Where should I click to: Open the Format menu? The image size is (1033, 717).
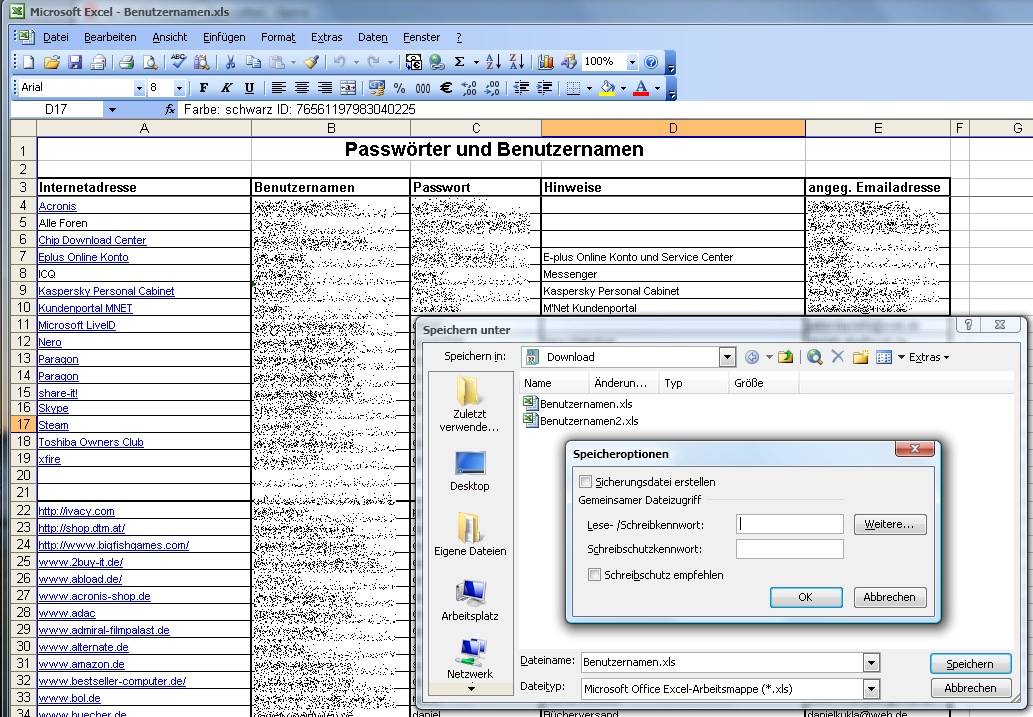[278, 38]
